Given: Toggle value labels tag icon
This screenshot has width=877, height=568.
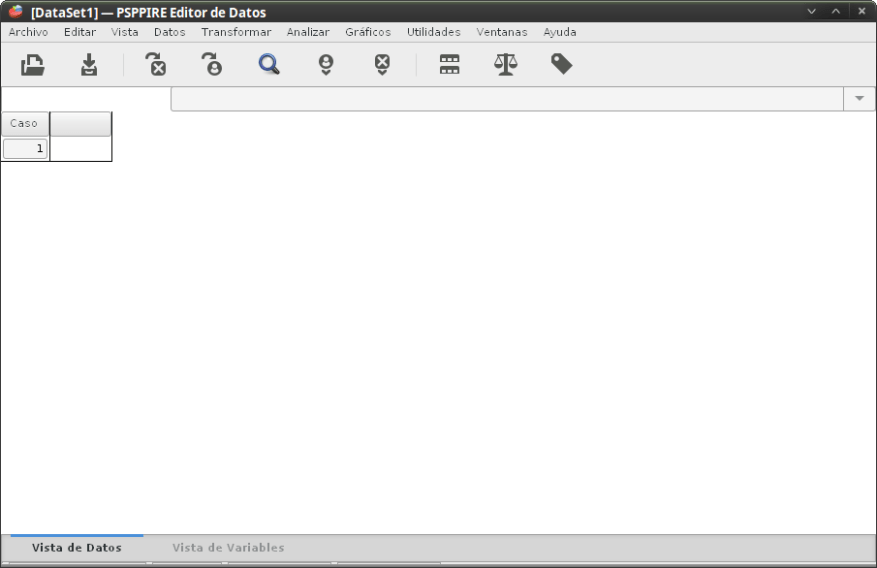Looking at the screenshot, I should tap(562, 64).
